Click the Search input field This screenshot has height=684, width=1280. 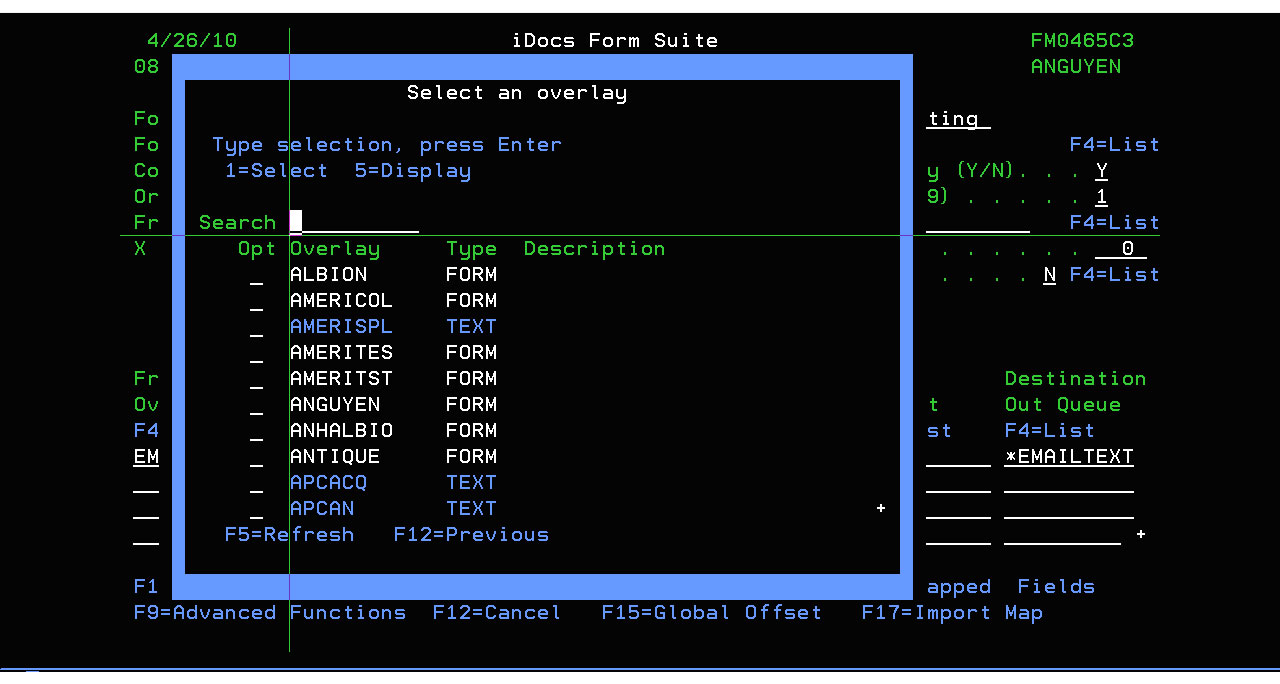click(354, 223)
